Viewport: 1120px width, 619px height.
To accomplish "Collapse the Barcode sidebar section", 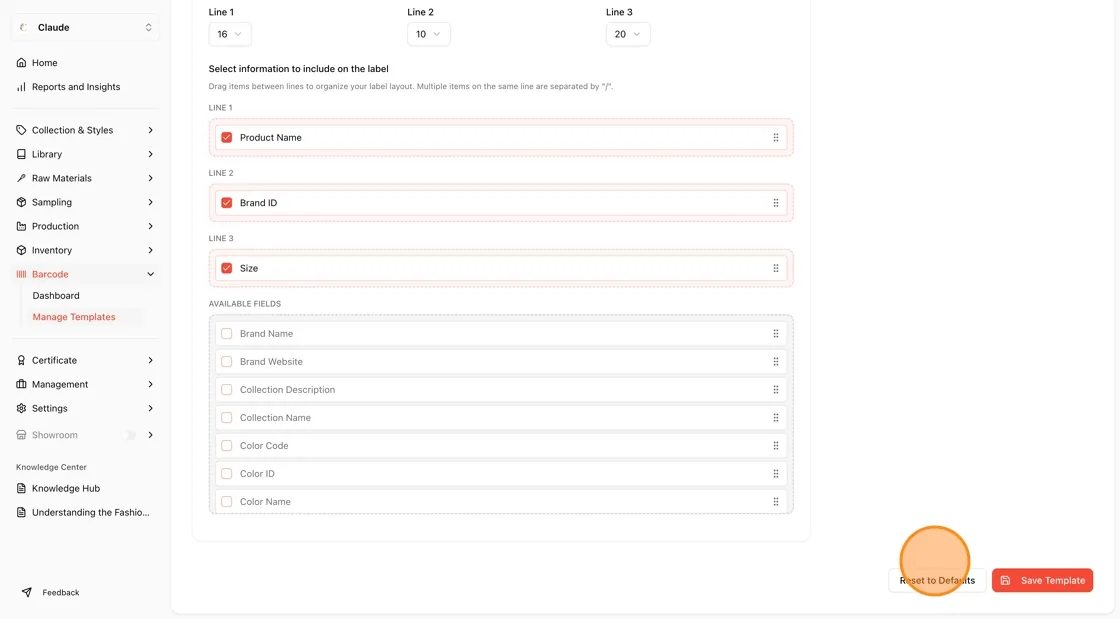I will pos(150,274).
